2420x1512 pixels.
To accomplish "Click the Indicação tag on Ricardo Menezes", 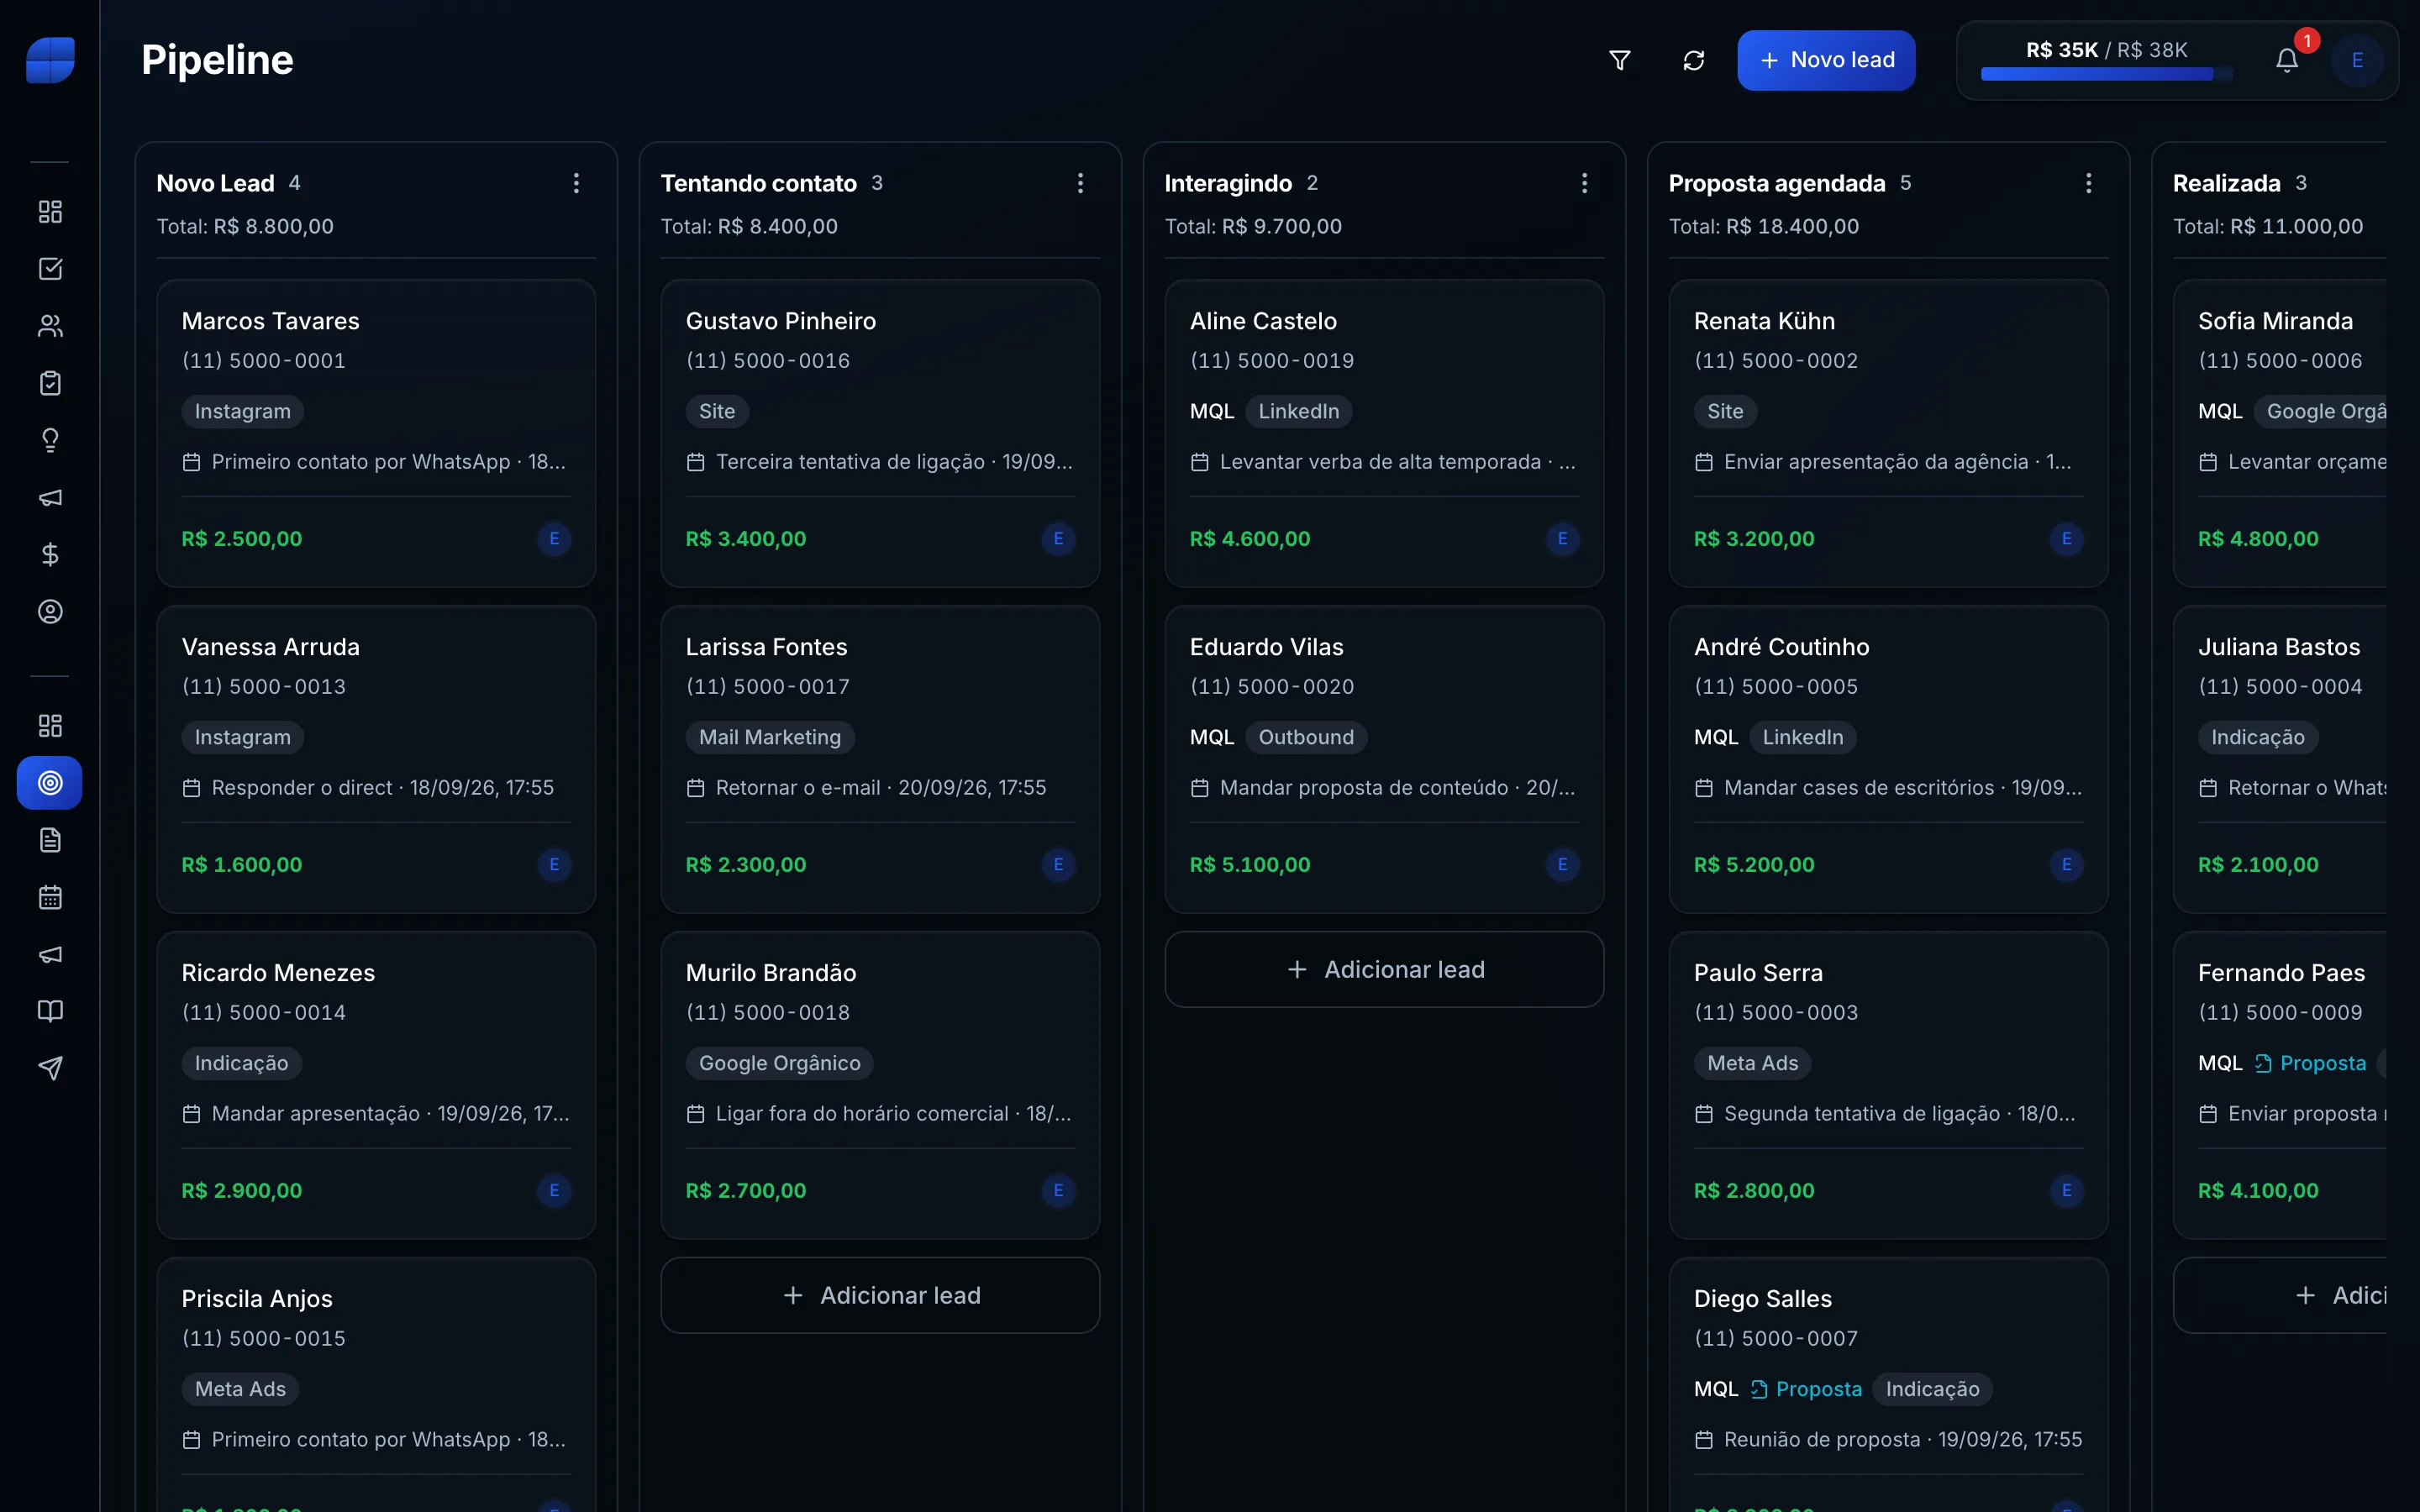I will pyautogui.click(x=241, y=1063).
